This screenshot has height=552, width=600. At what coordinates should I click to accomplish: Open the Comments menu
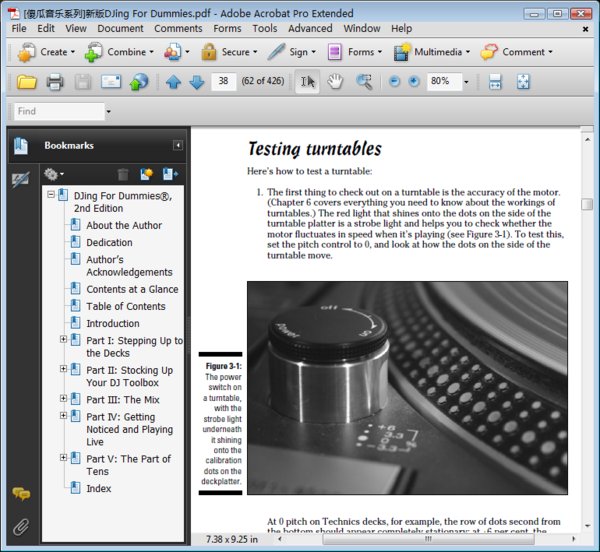click(x=178, y=29)
